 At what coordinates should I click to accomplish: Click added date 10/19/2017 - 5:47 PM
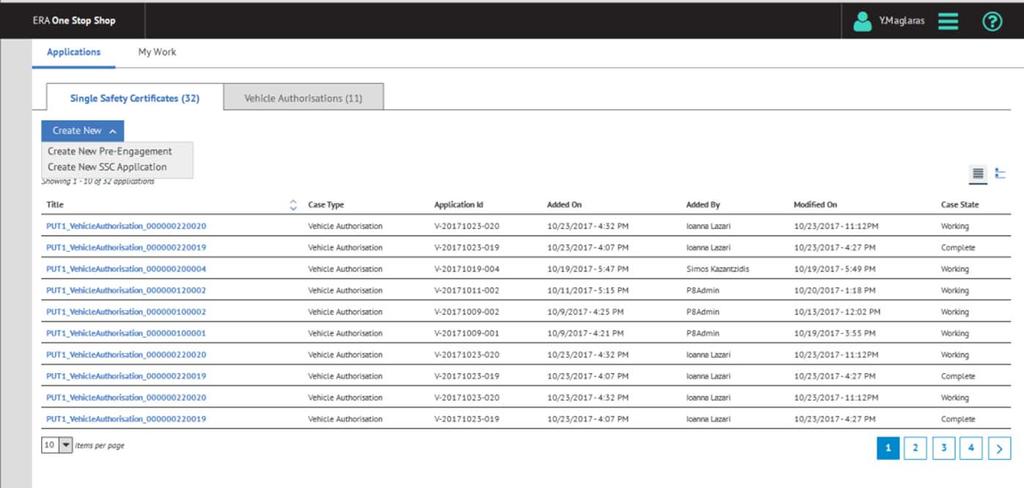(x=588, y=269)
